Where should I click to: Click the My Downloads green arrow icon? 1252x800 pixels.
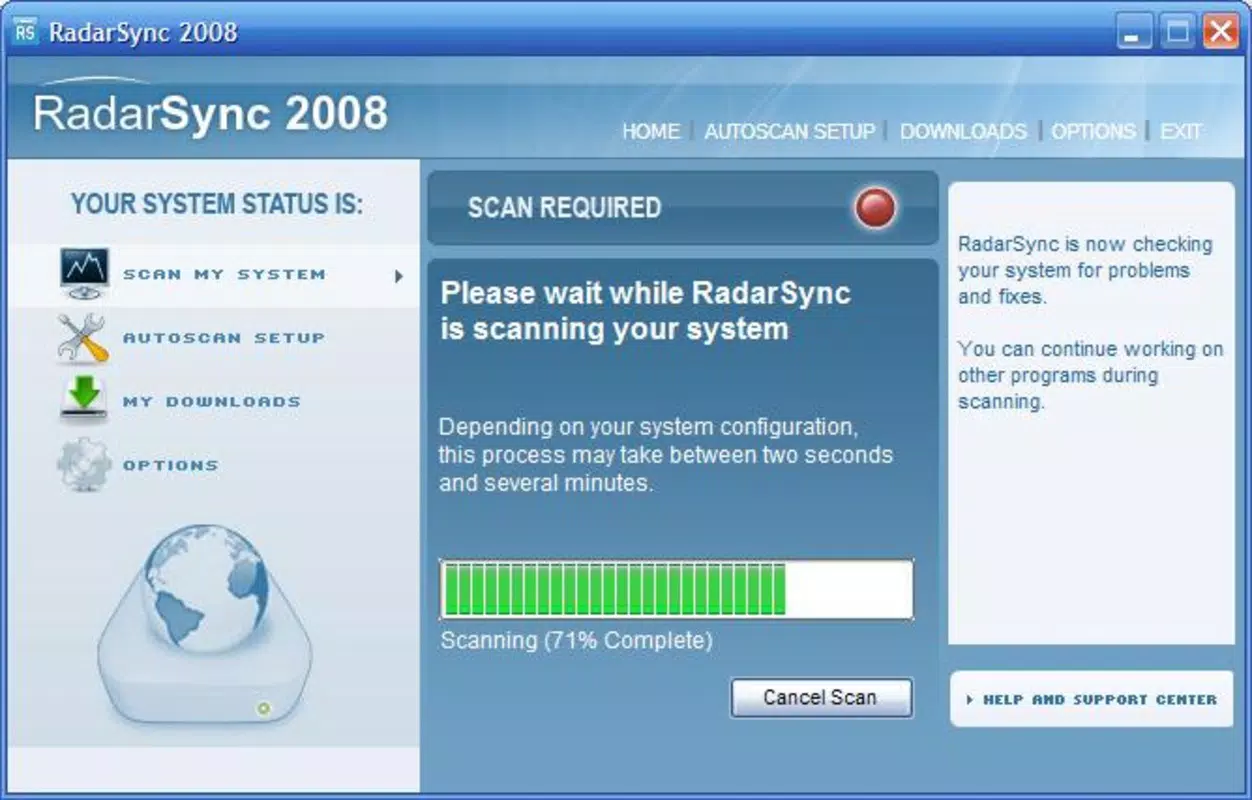83,401
